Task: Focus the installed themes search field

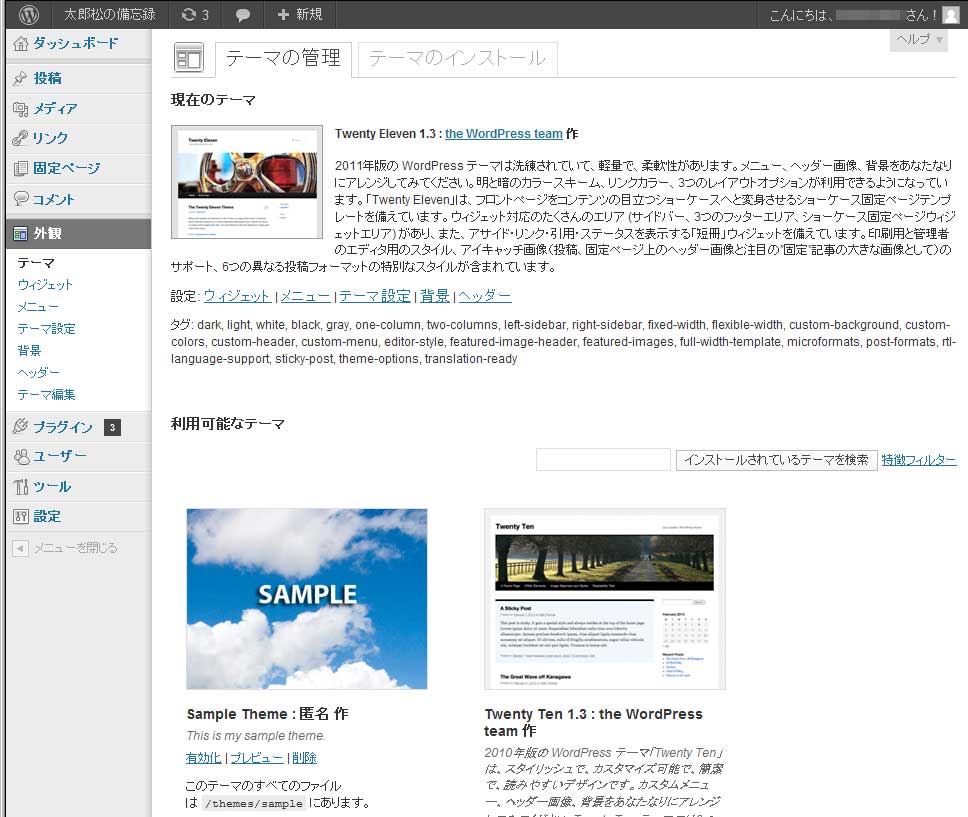Action: [603, 460]
